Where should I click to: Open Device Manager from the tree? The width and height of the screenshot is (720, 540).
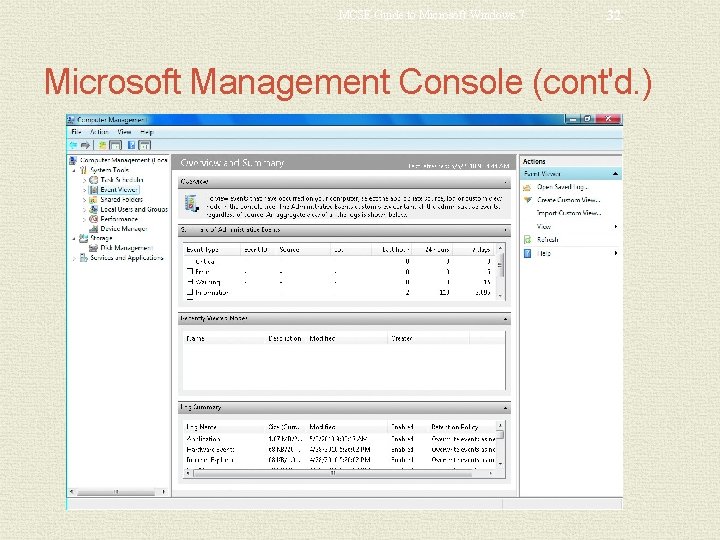coord(124,229)
